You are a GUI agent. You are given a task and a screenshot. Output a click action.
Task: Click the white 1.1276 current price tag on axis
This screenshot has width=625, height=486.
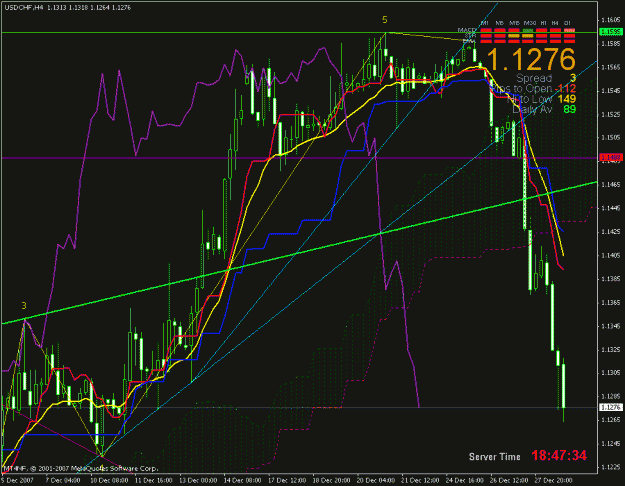(x=611, y=407)
